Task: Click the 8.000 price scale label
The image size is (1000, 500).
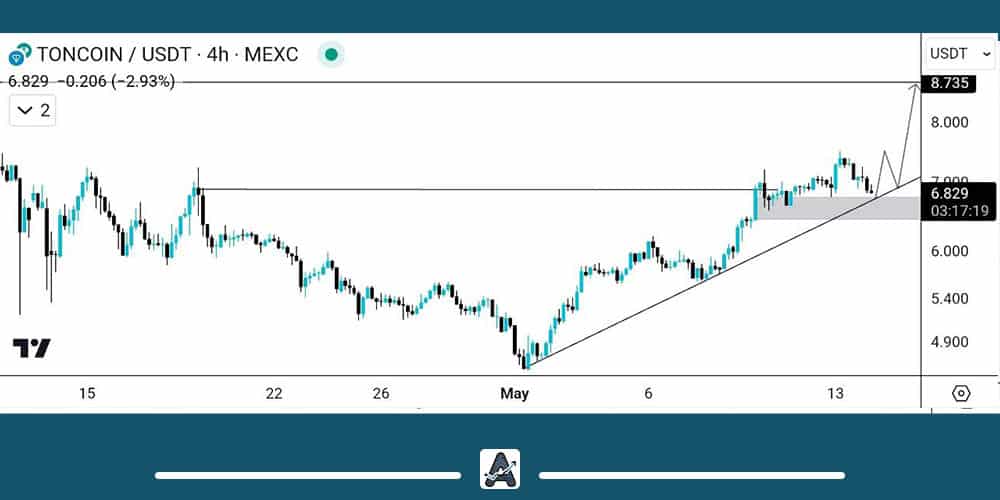Action: (949, 123)
